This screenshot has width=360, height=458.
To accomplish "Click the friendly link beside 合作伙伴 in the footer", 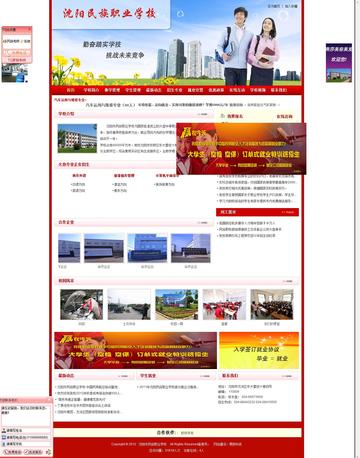I will click(187, 433).
